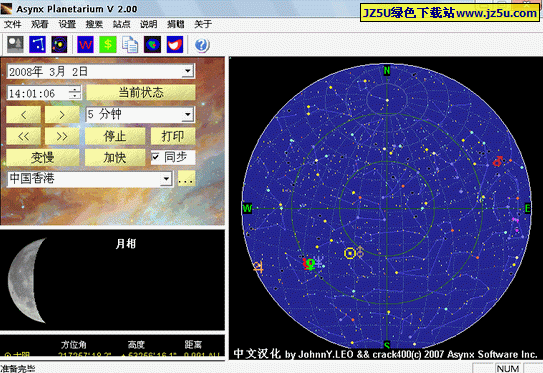Click the 变慢 slow down button

pyautogui.click(x=43, y=157)
